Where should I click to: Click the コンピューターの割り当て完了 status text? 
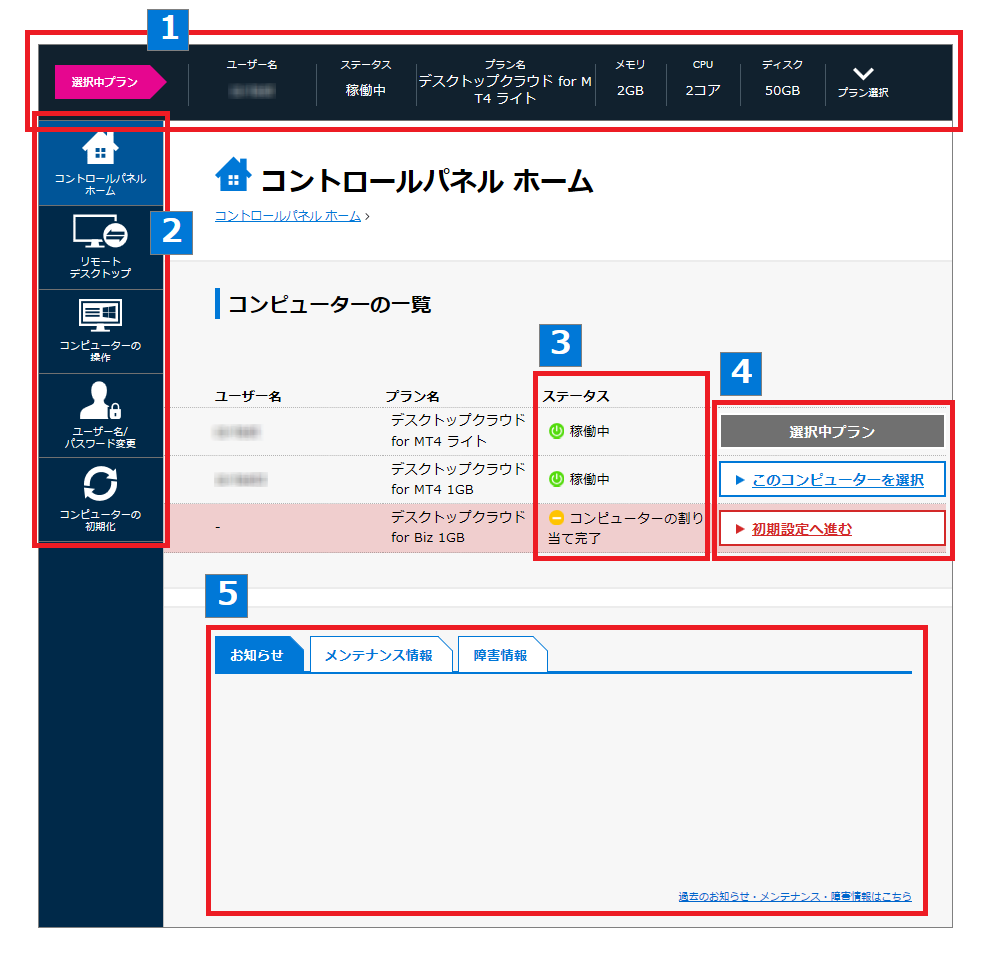[x=626, y=528]
